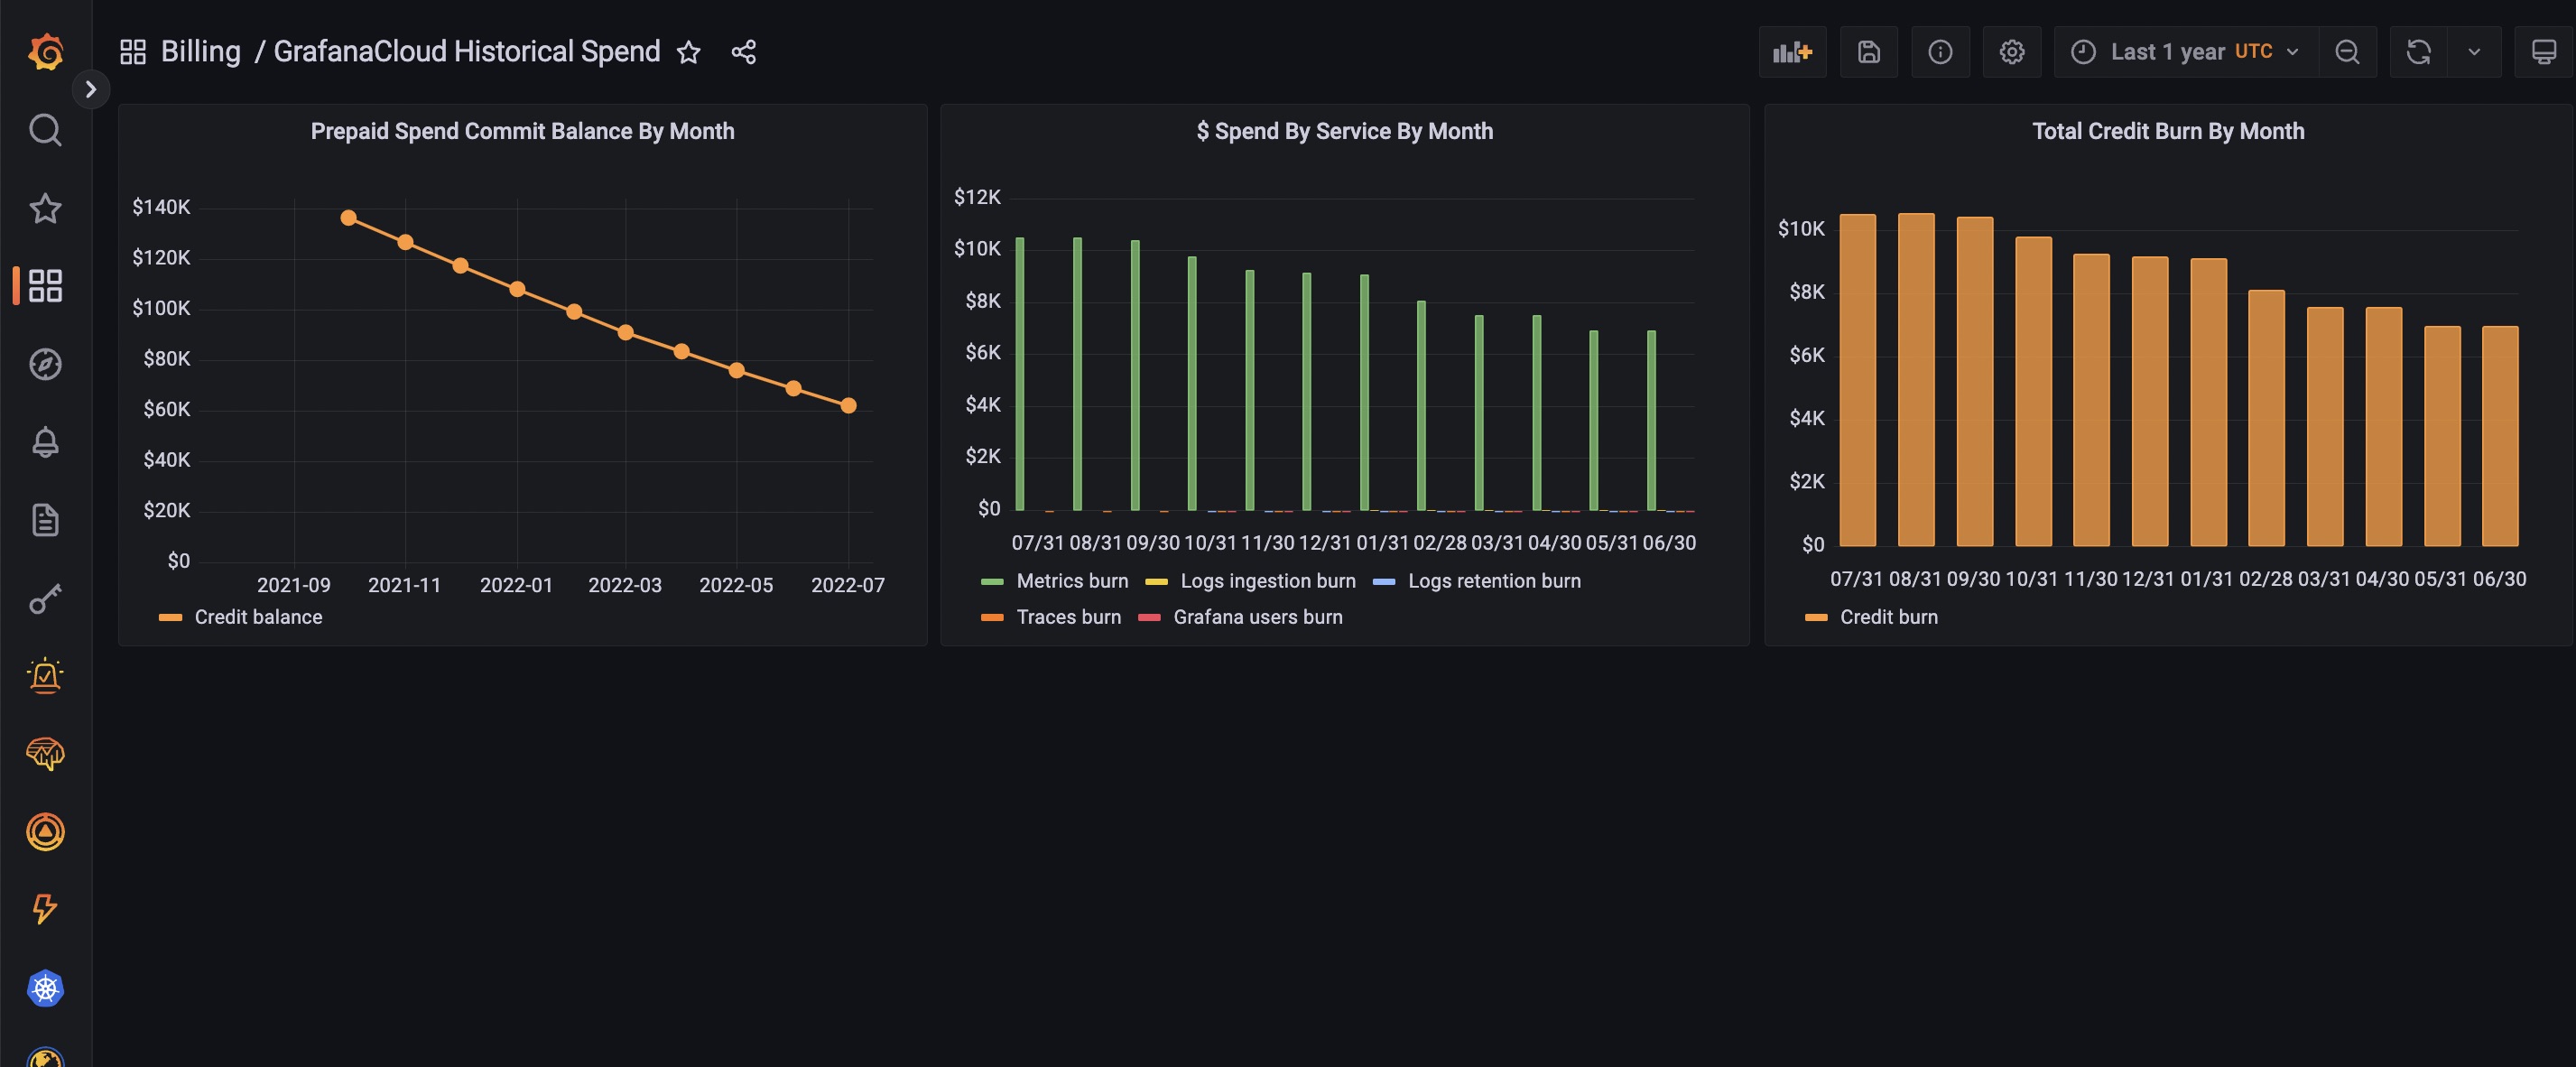This screenshot has width=2576, height=1067.
Task: Mark the dashboard as favorite with the star
Action: 688,52
